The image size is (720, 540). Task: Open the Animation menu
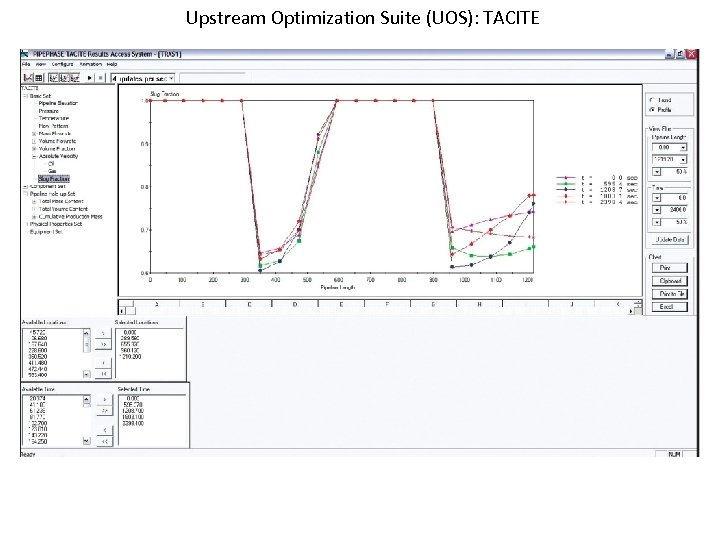pos(90,64)
